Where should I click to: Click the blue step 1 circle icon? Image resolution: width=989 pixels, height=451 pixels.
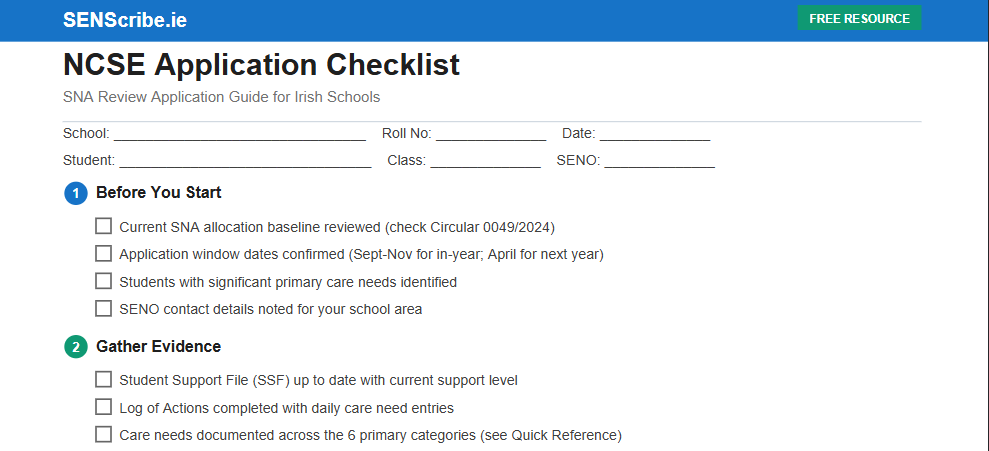coord(76,193)
